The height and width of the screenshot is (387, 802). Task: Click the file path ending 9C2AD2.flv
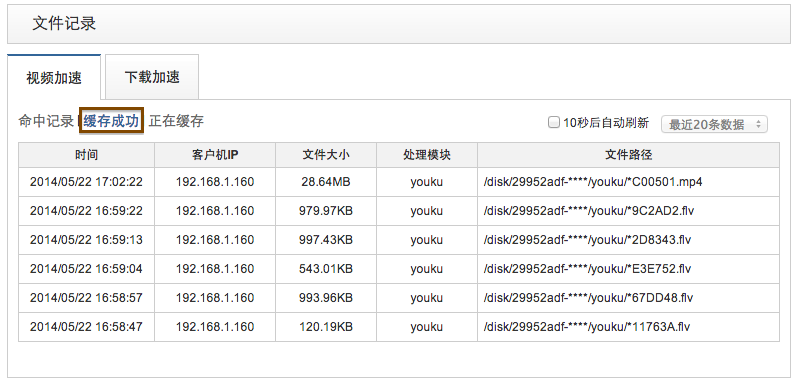pos(589,211)
